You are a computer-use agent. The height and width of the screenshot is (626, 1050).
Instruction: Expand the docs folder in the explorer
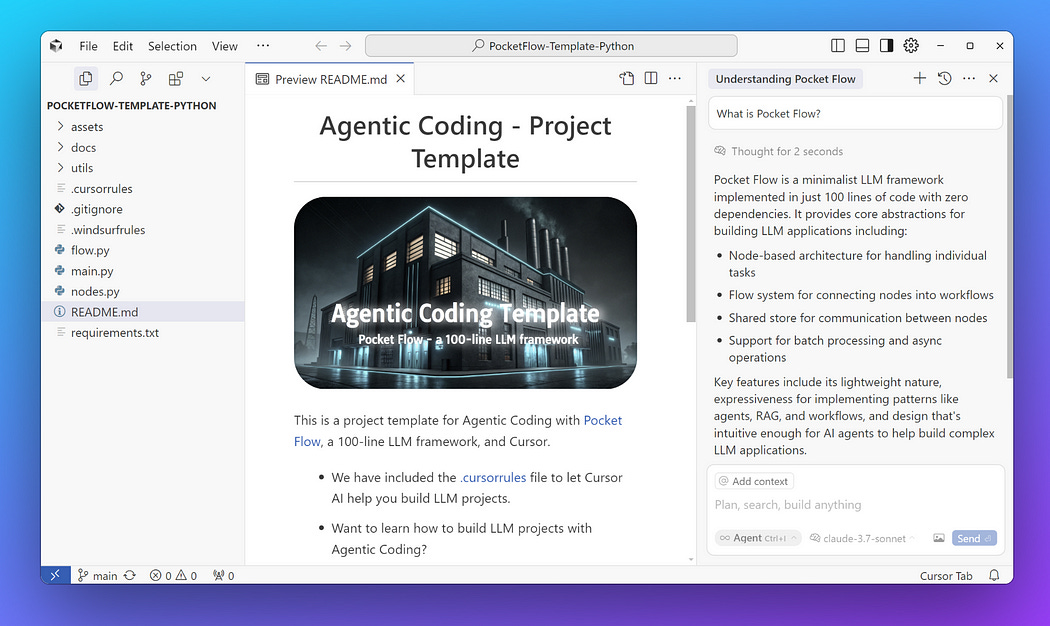[82, 147]
